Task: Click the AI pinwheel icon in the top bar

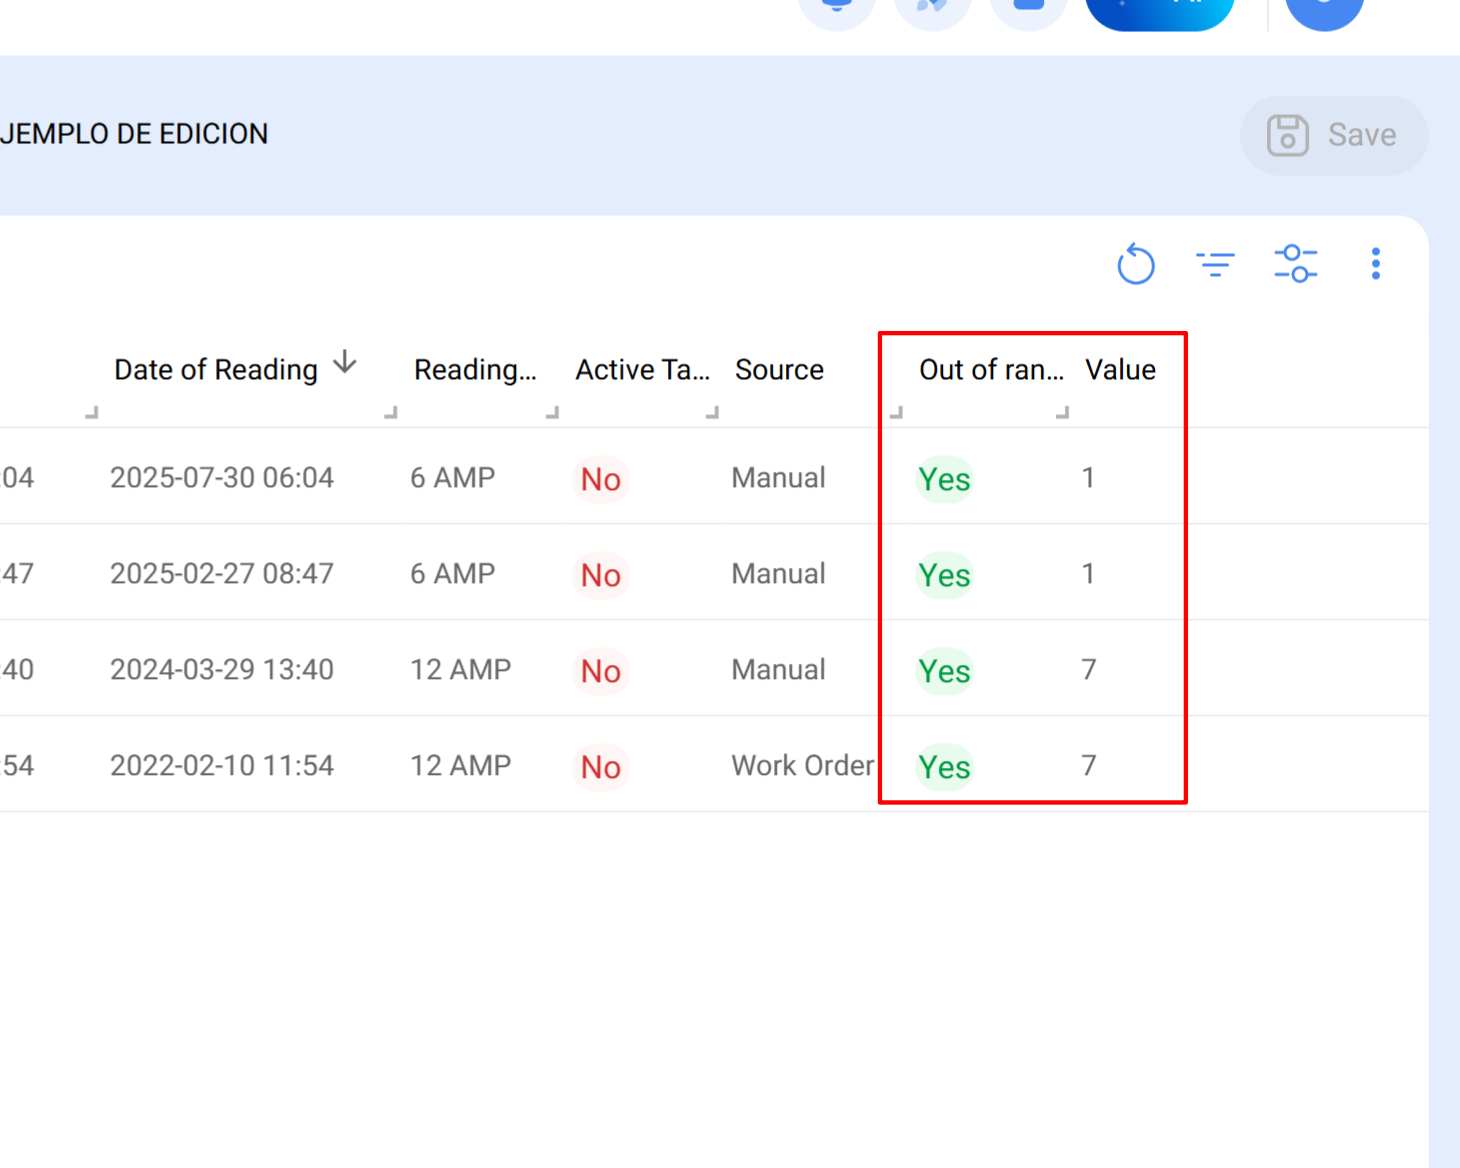Action: (932, 8)
